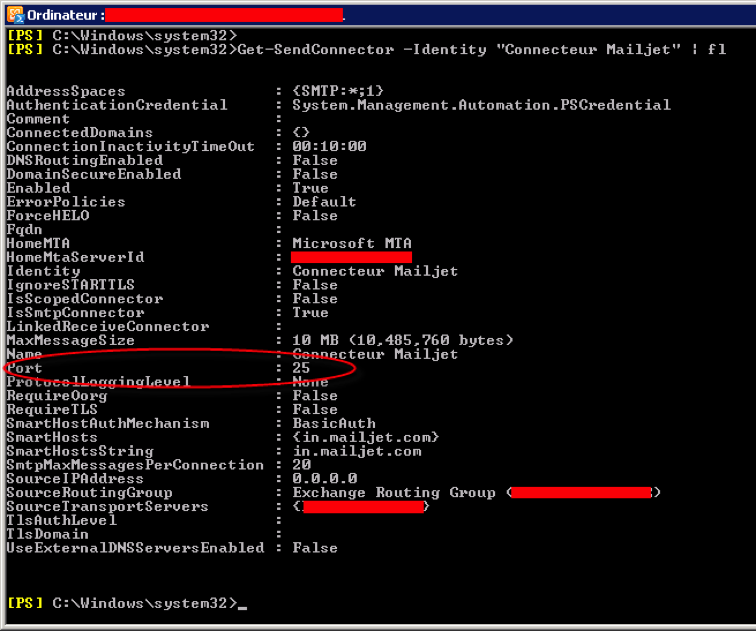756x631 pixels.
Task: Click the RequireTLS label
Action: click(x=52, y=410)
